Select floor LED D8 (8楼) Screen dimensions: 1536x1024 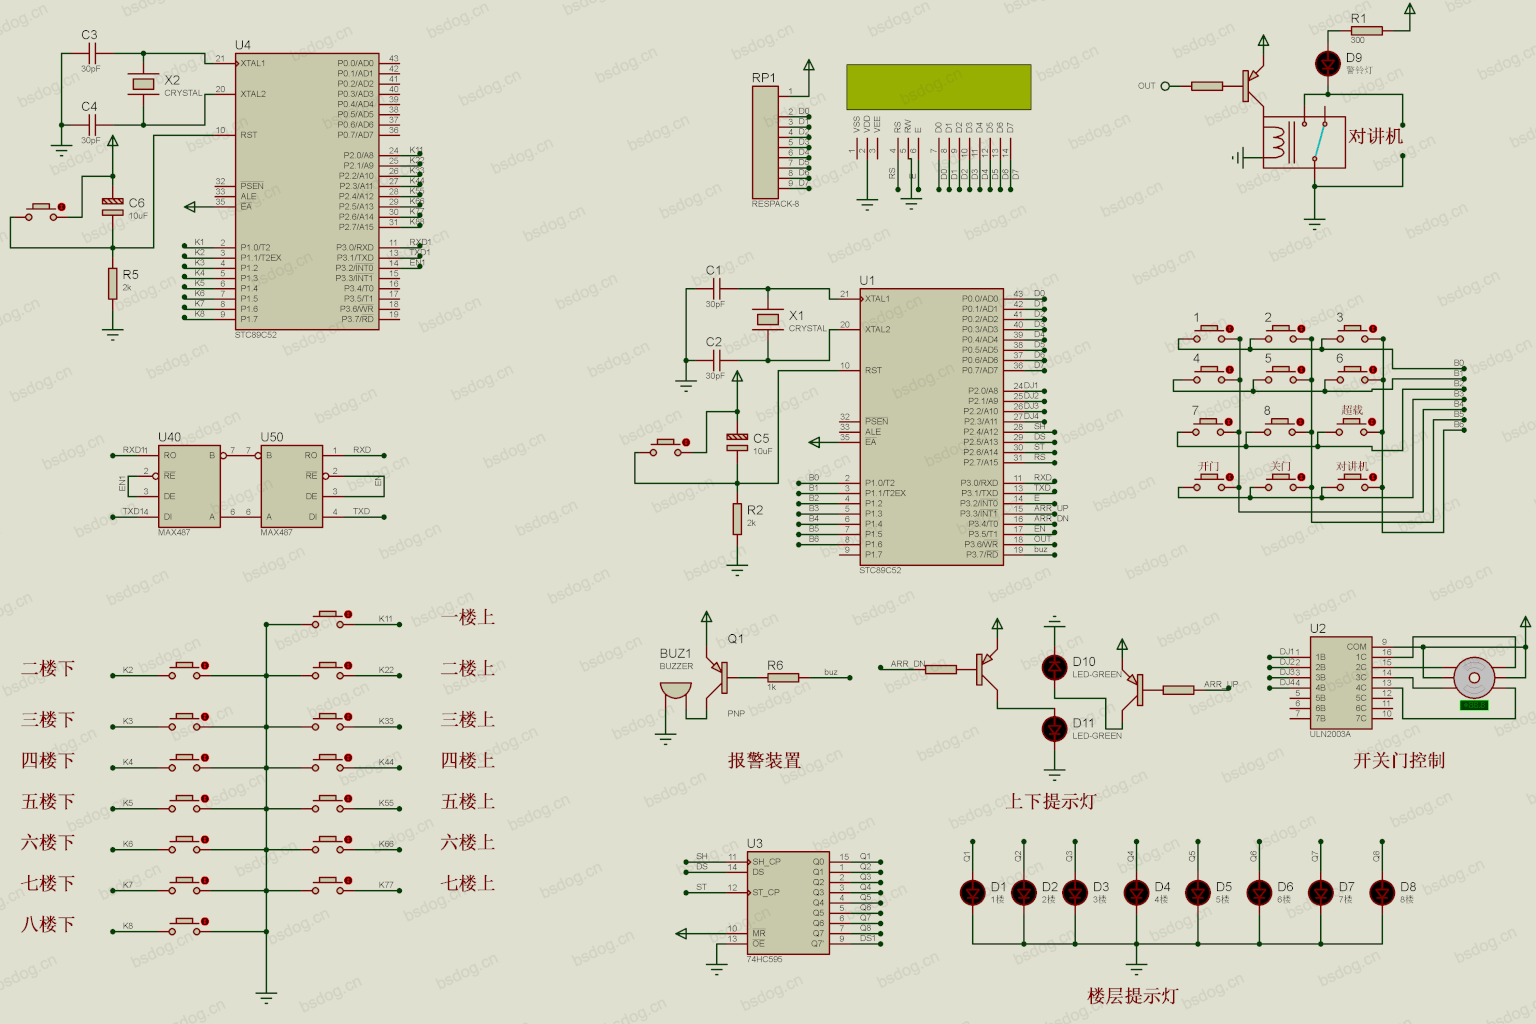[x=1382, y=892]
